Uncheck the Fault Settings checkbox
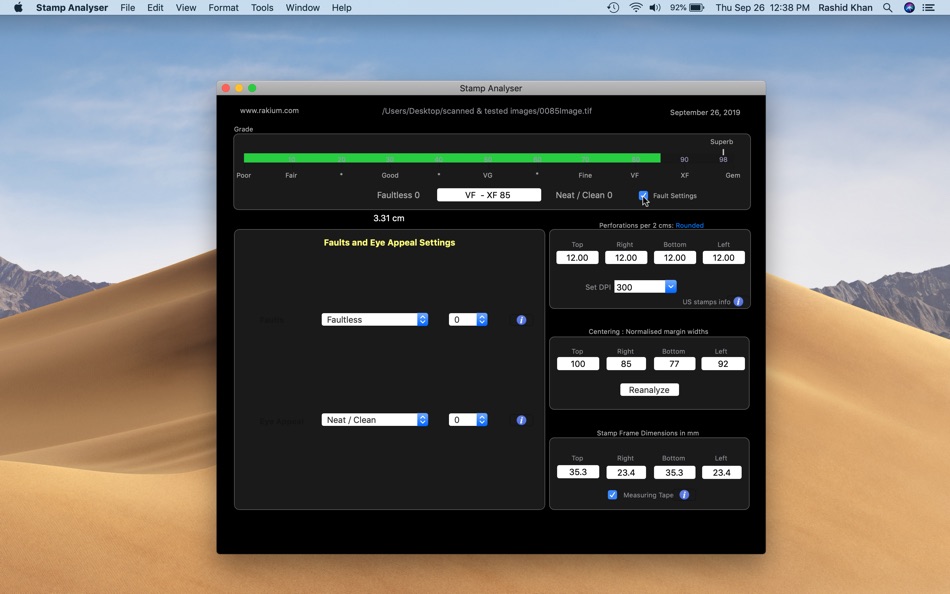Screen dimensions: 950x594 tap(643, 195)
